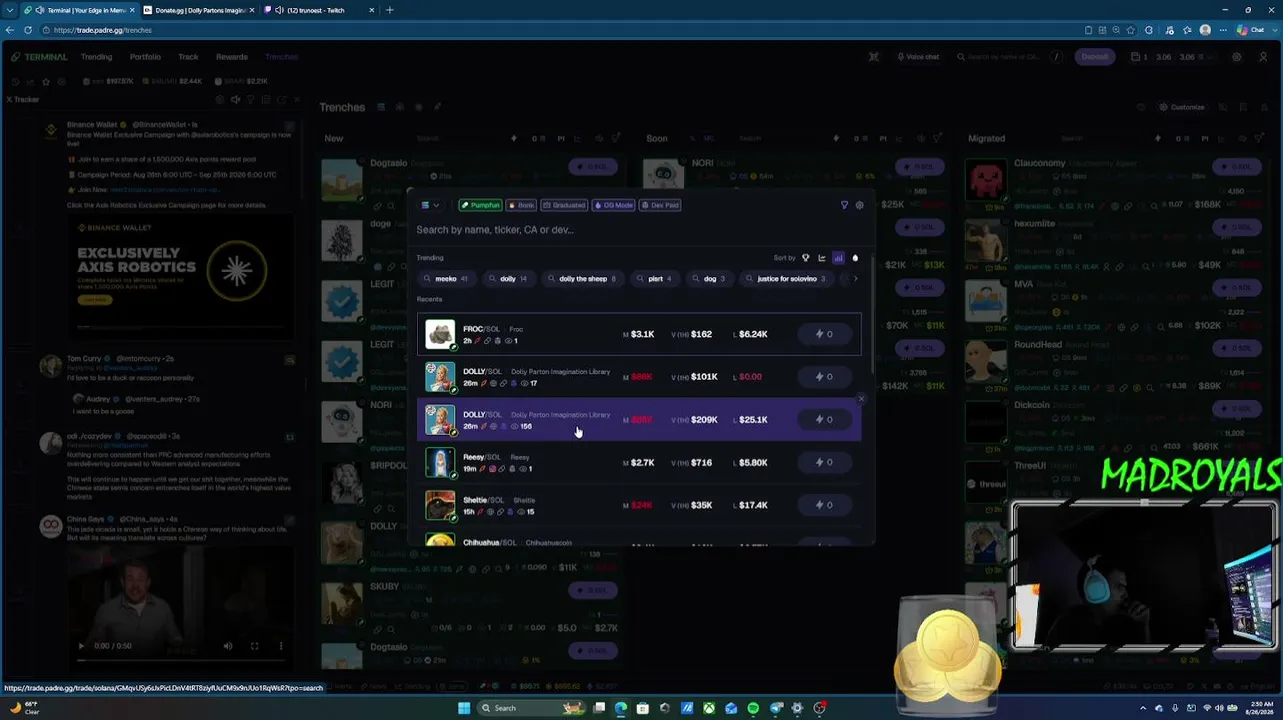The image size is (1283, 720).
Task: Enable the OG Mode filter
Action: click(614, 205)
